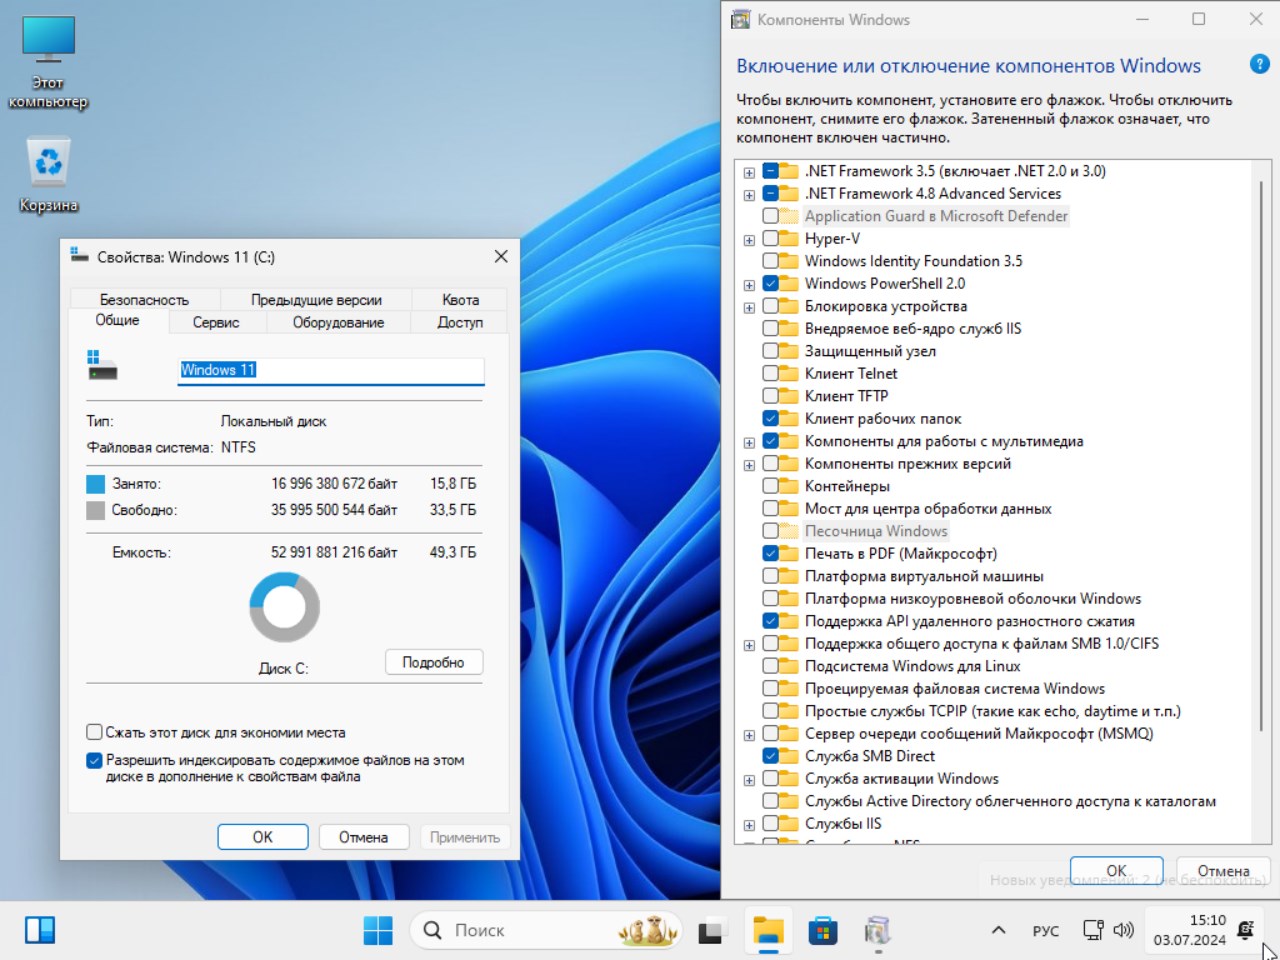Image resolution: width=1280 pixels, height=960 pixels.
Task: Enable Windows Identity Foundation 3.5 checkbox
Action: (770, 261)
